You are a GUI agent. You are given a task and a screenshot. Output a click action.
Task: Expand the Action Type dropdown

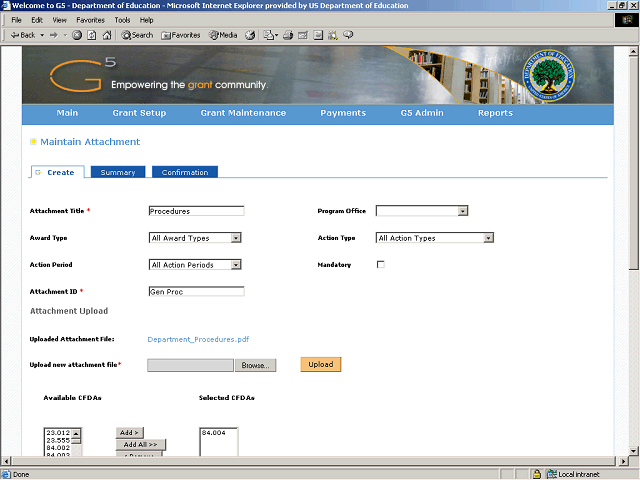click(488, 238)
